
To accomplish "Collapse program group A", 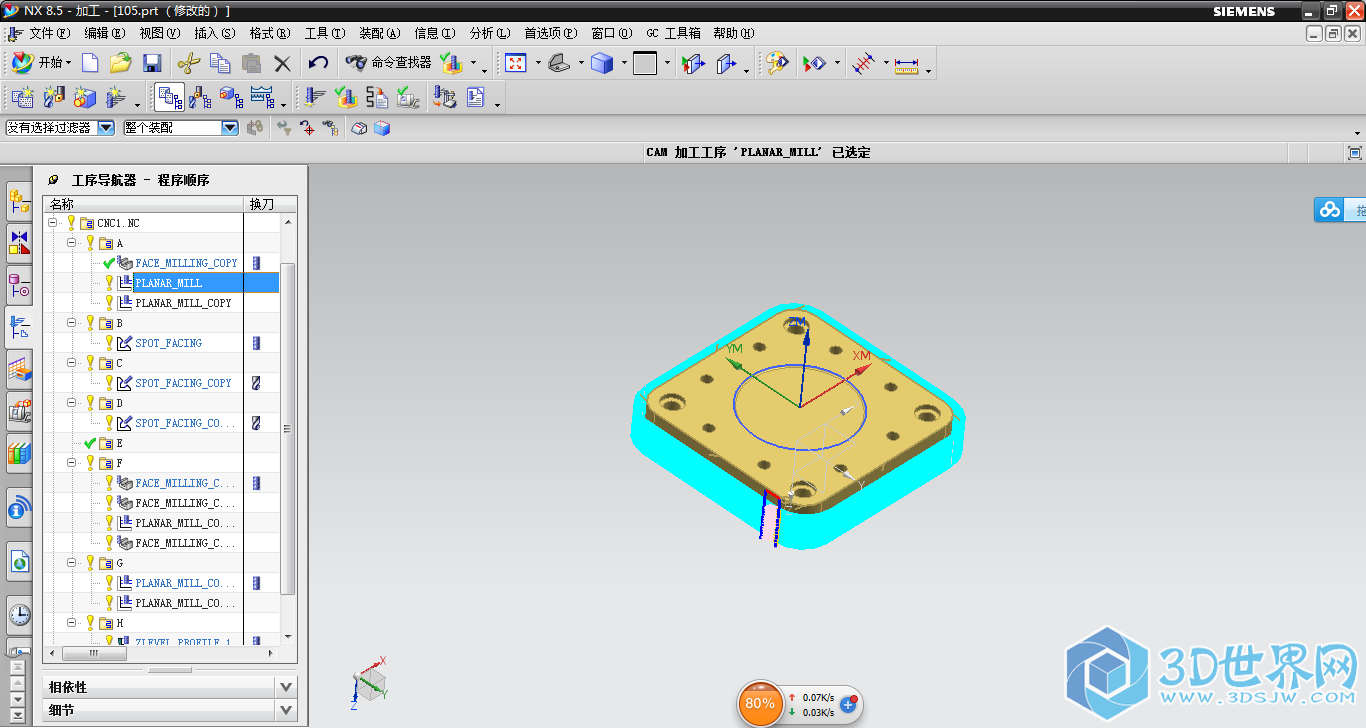I will (x=72, y=243).
